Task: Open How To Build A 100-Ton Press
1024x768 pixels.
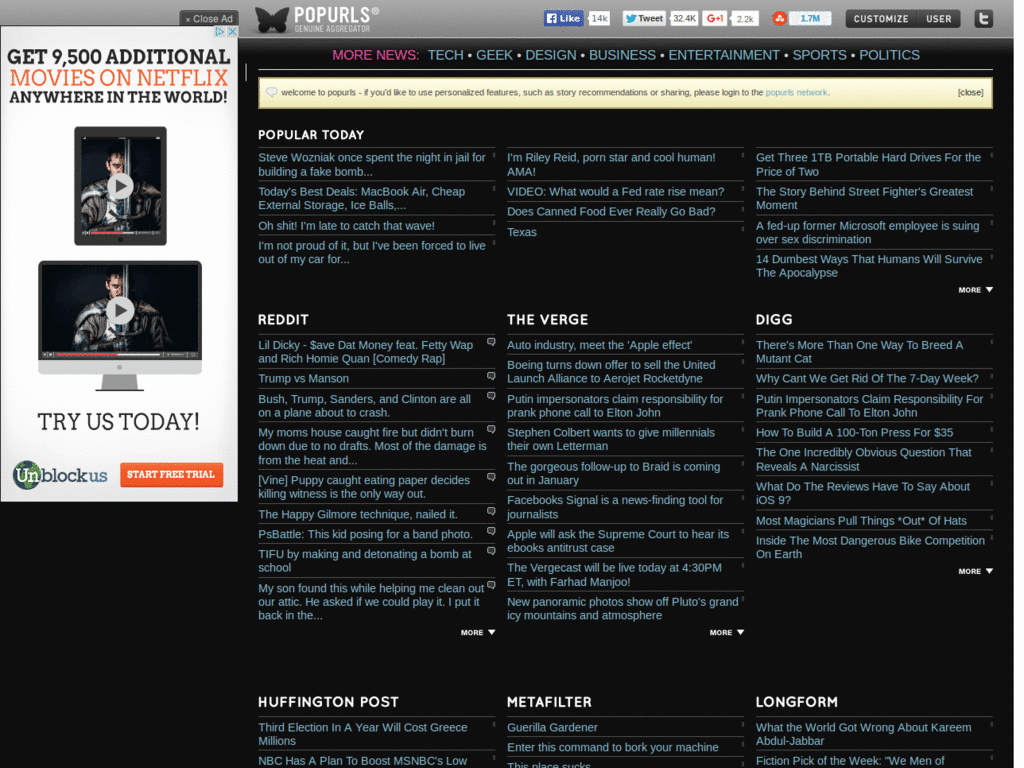Action: (854, 432)
